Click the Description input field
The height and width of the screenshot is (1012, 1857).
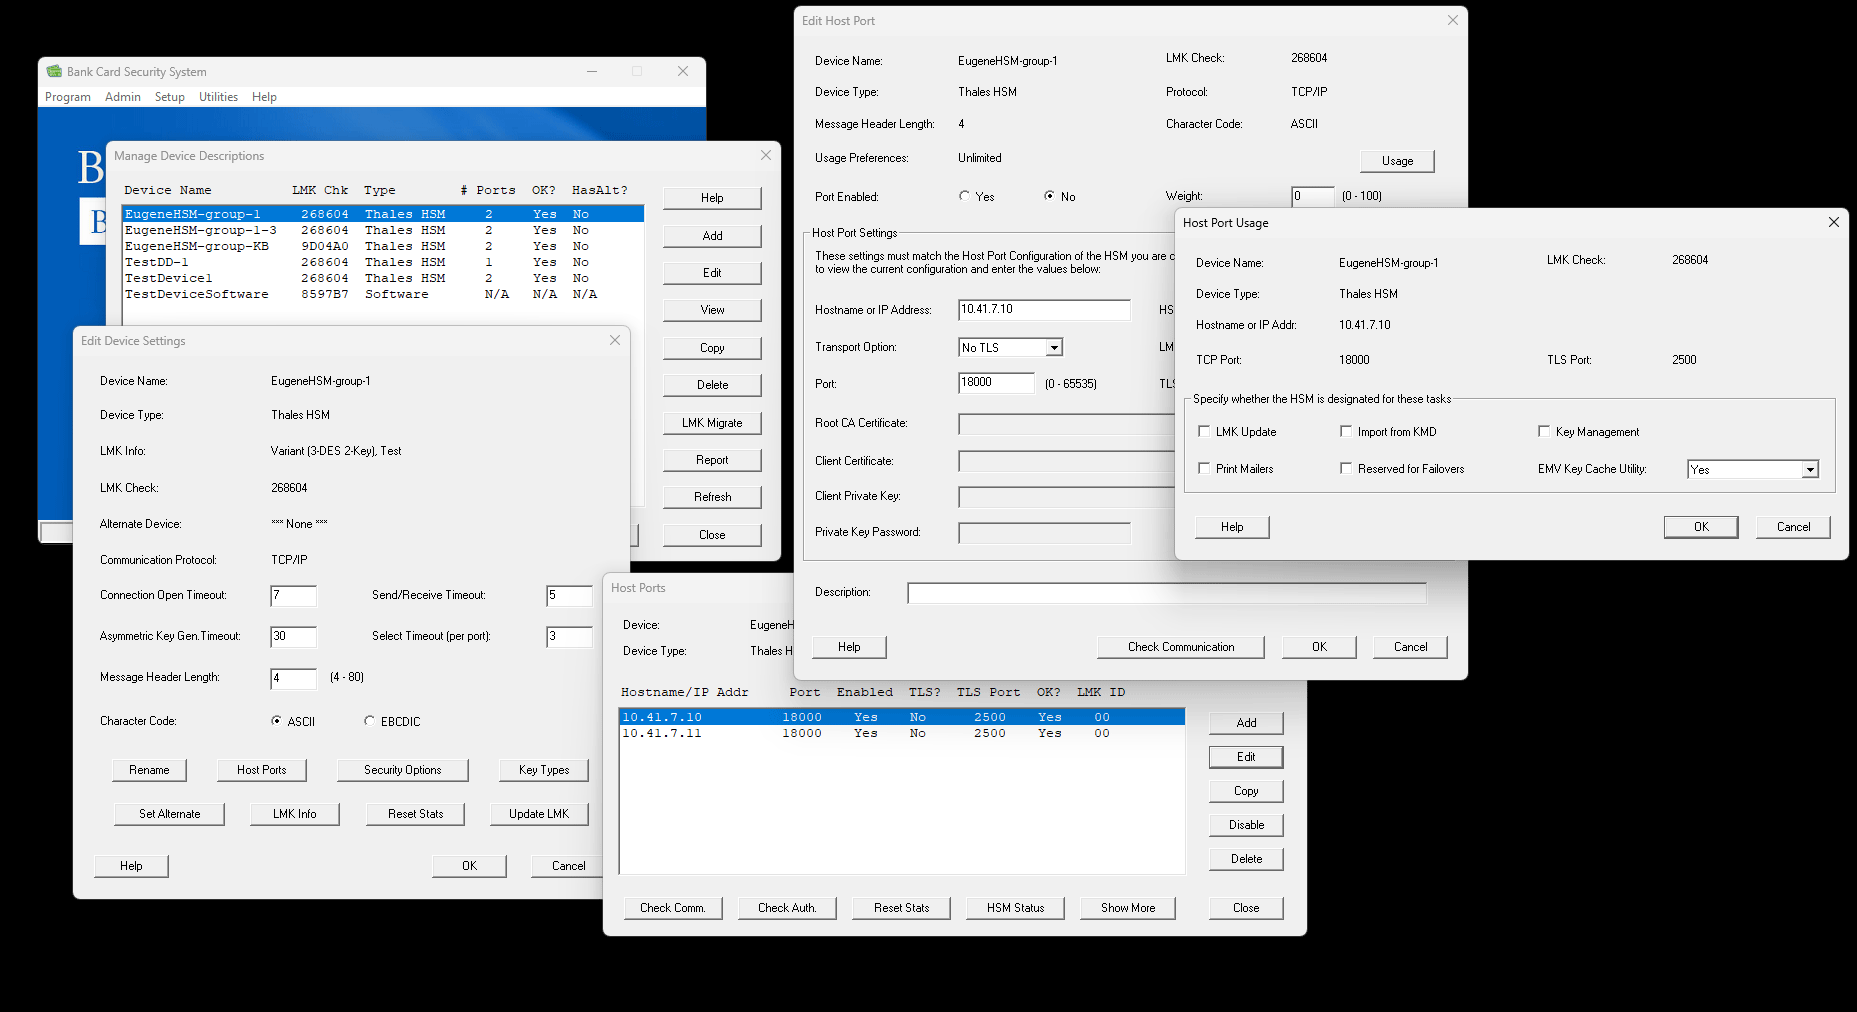coord(1166,593)
